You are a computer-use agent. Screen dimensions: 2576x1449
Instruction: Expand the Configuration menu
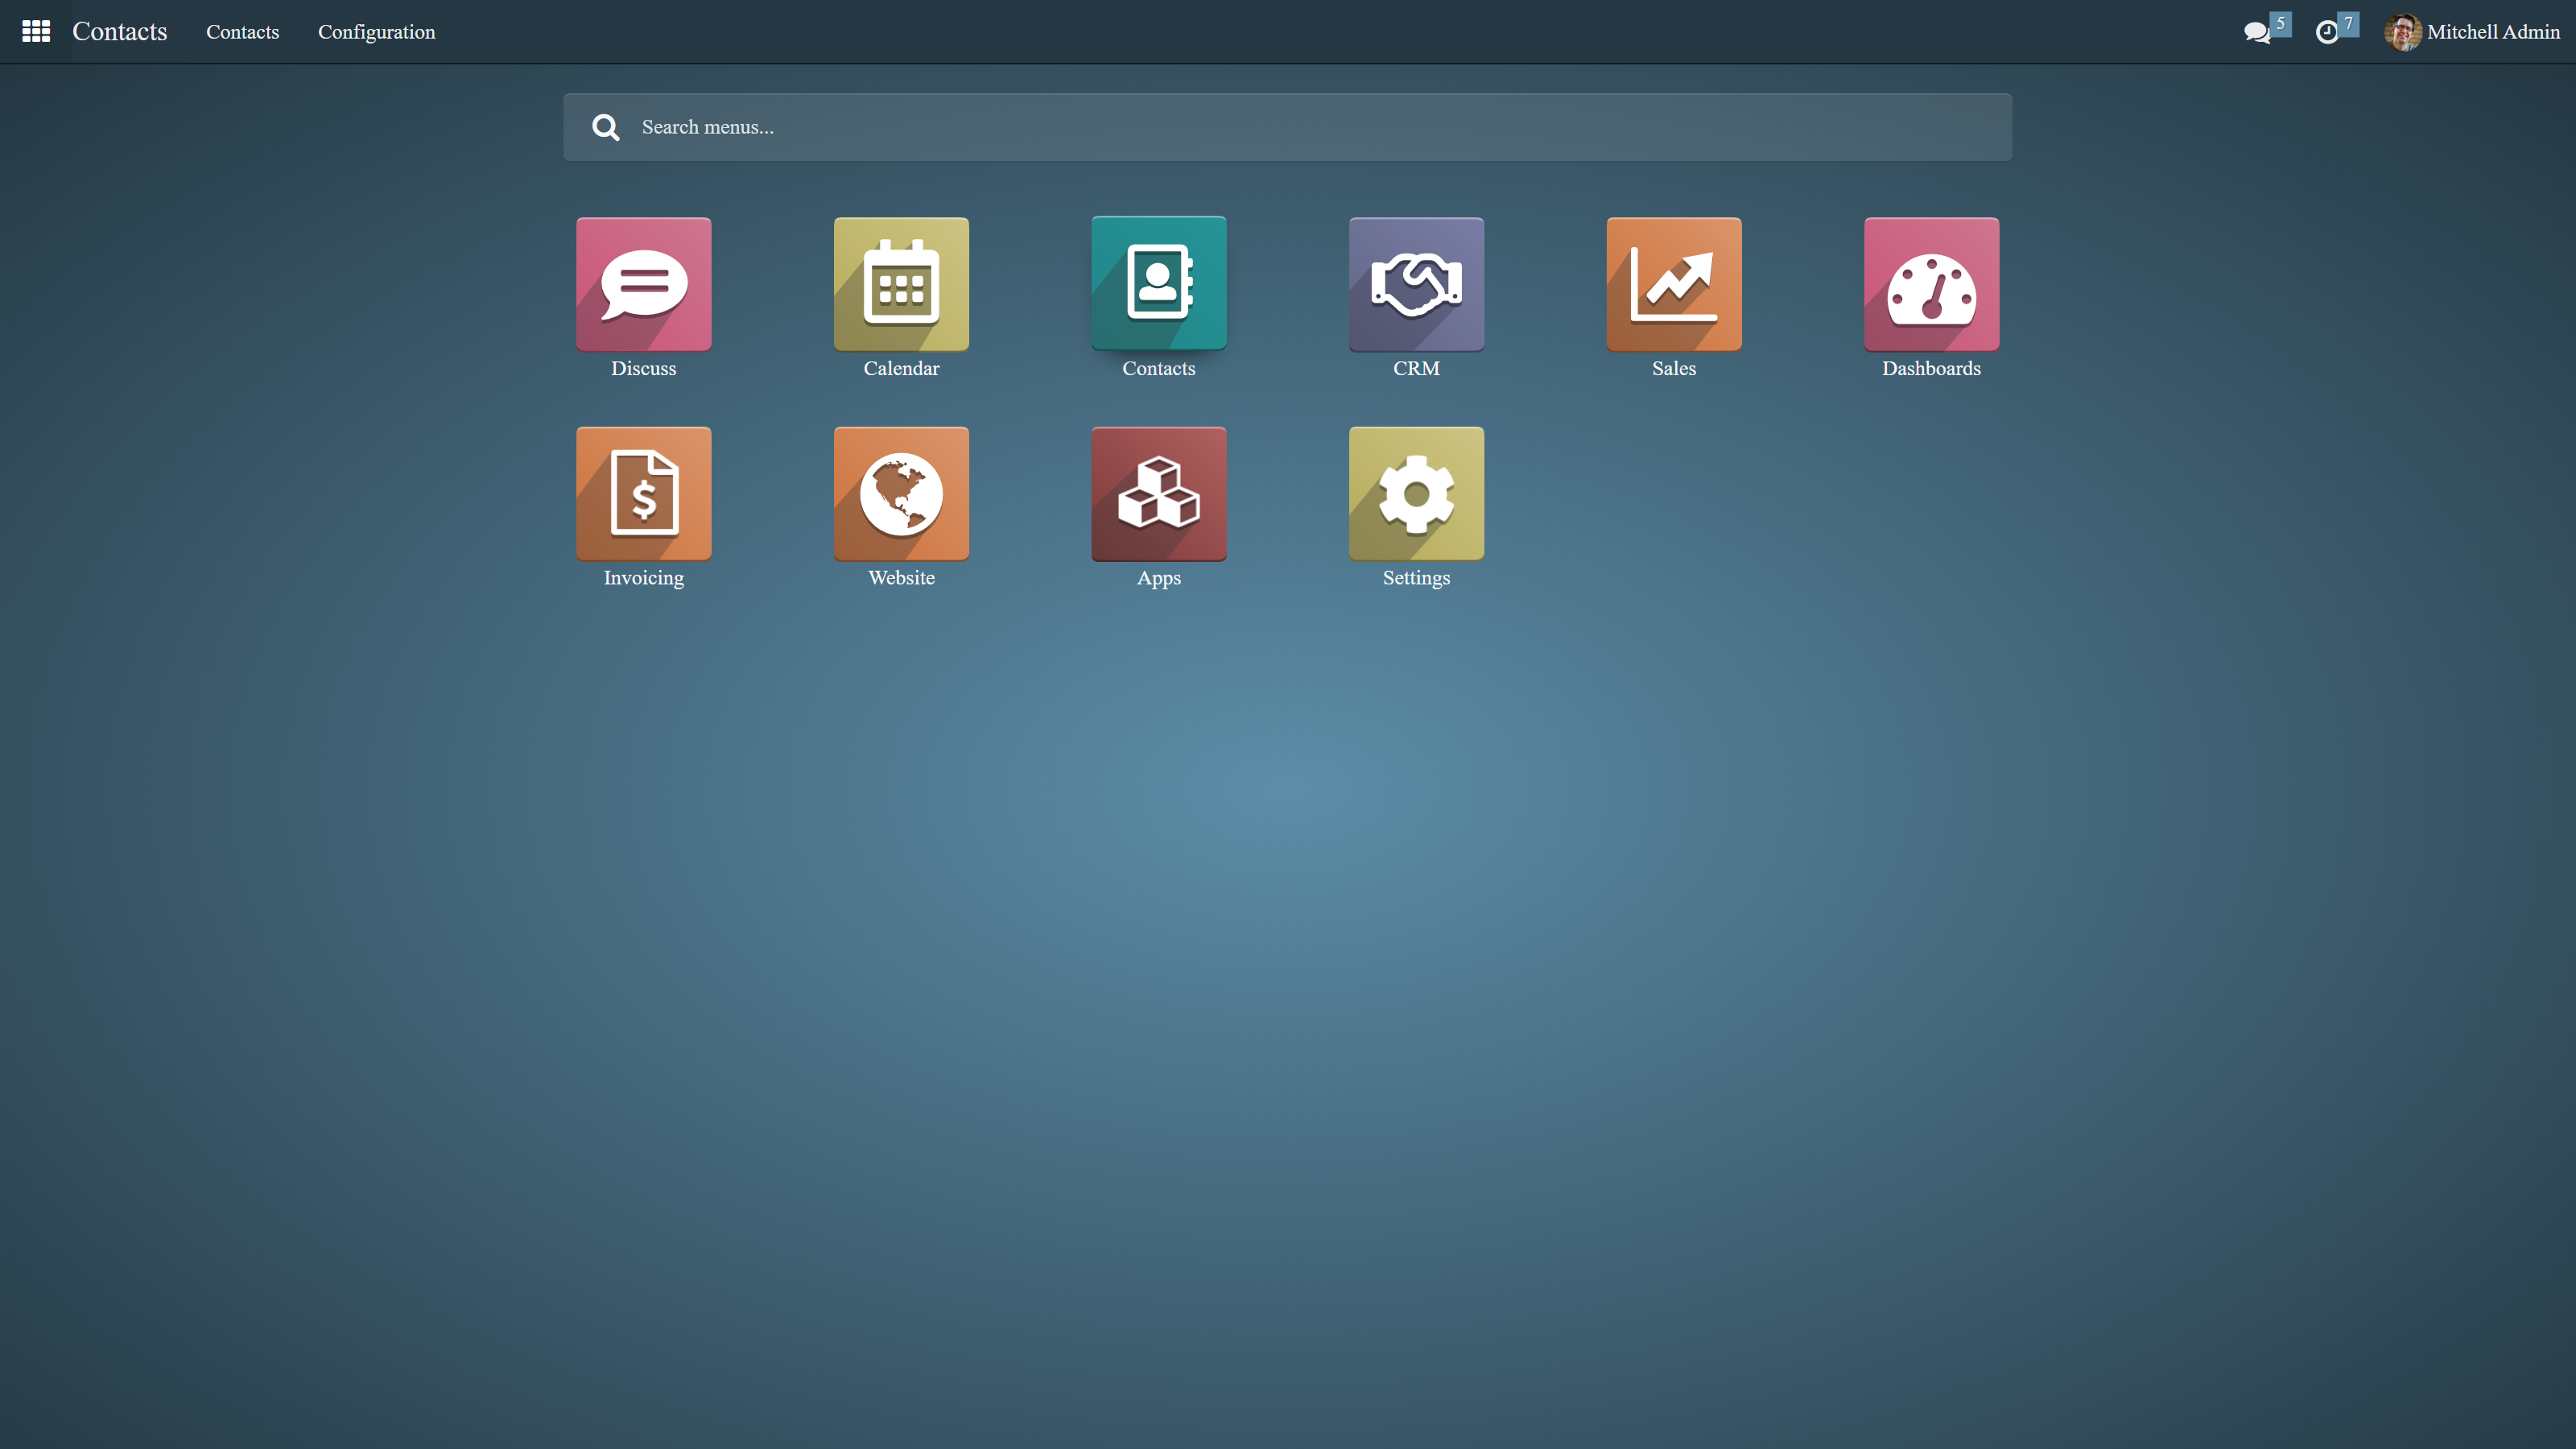[376, 32]
